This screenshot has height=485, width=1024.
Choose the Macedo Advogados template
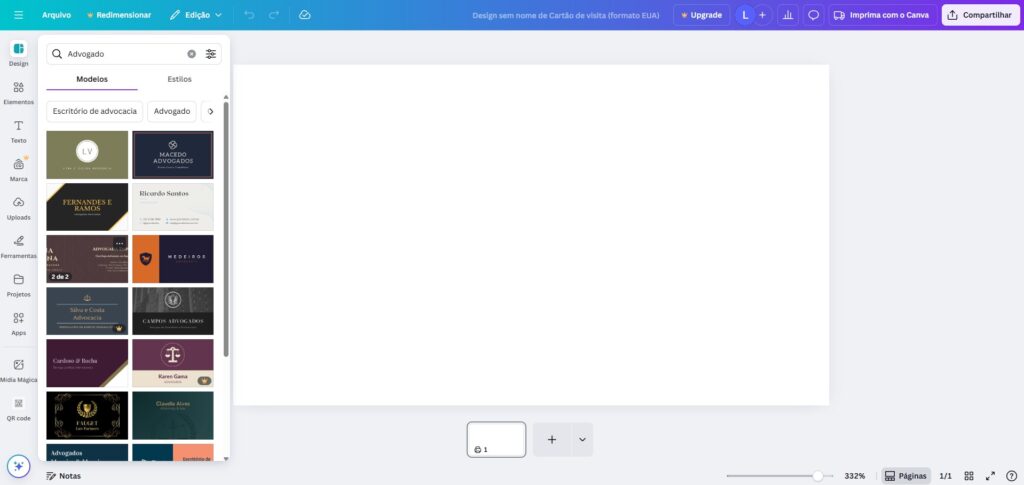tap(172, 155)
